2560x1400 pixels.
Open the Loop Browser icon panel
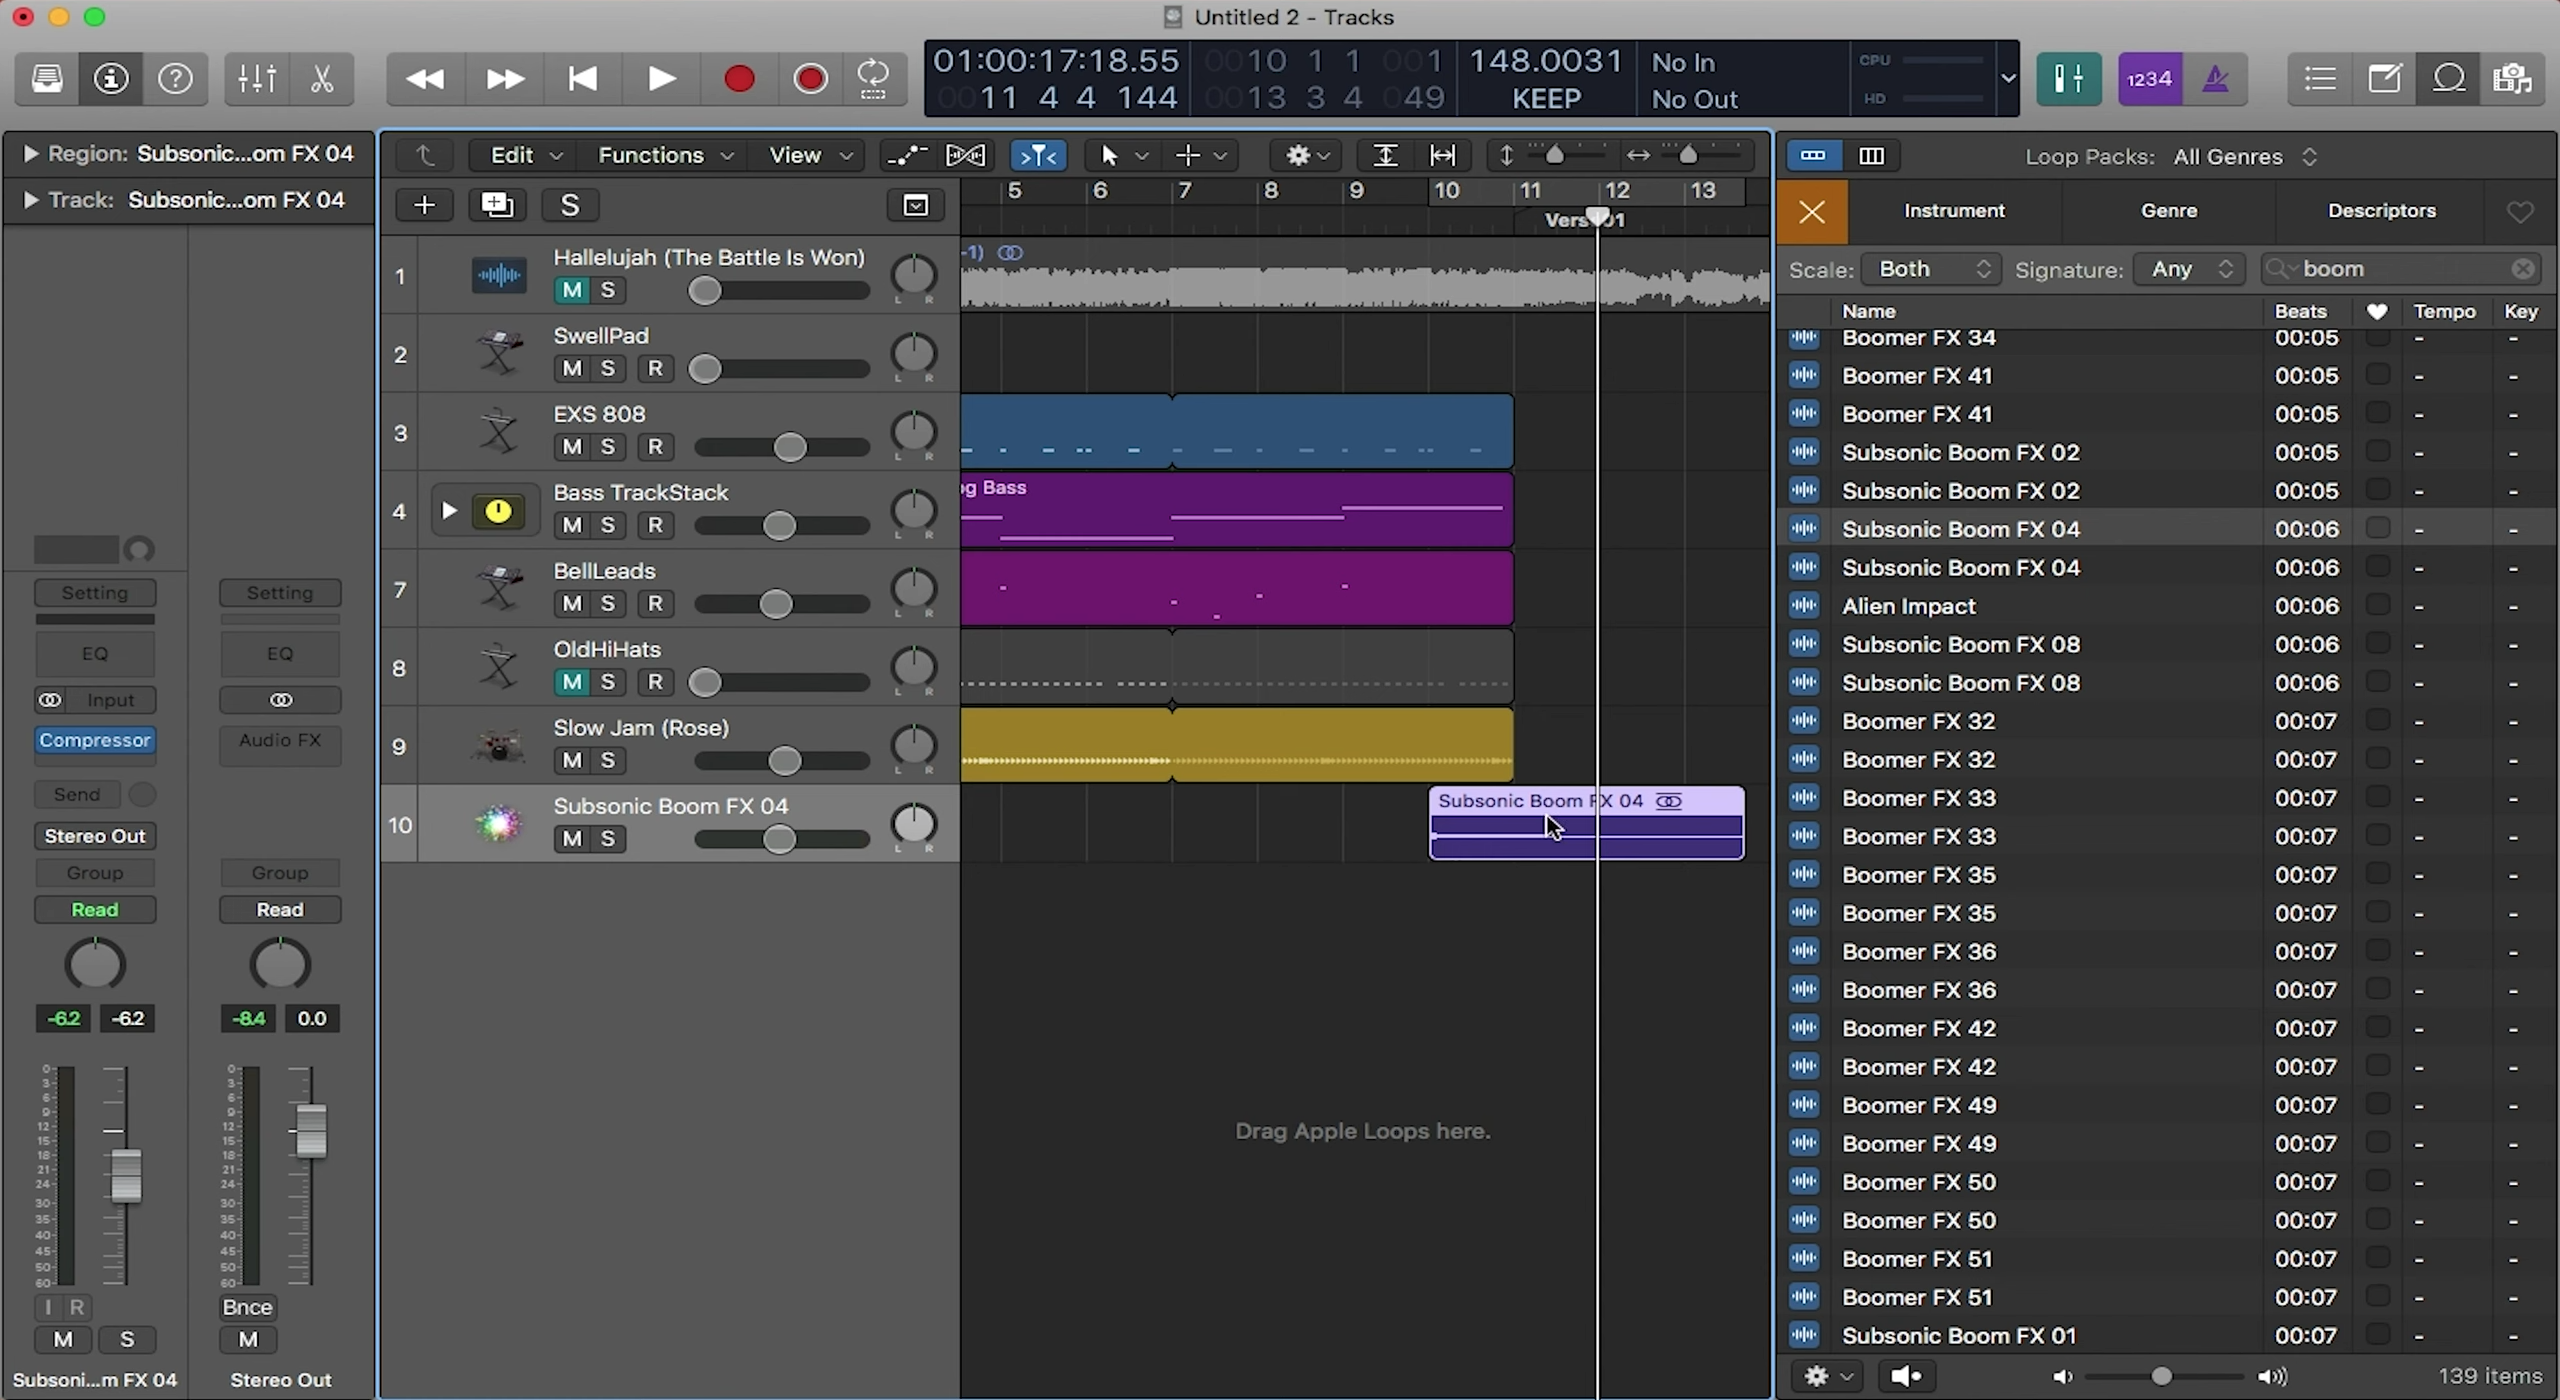point(2448,79)
